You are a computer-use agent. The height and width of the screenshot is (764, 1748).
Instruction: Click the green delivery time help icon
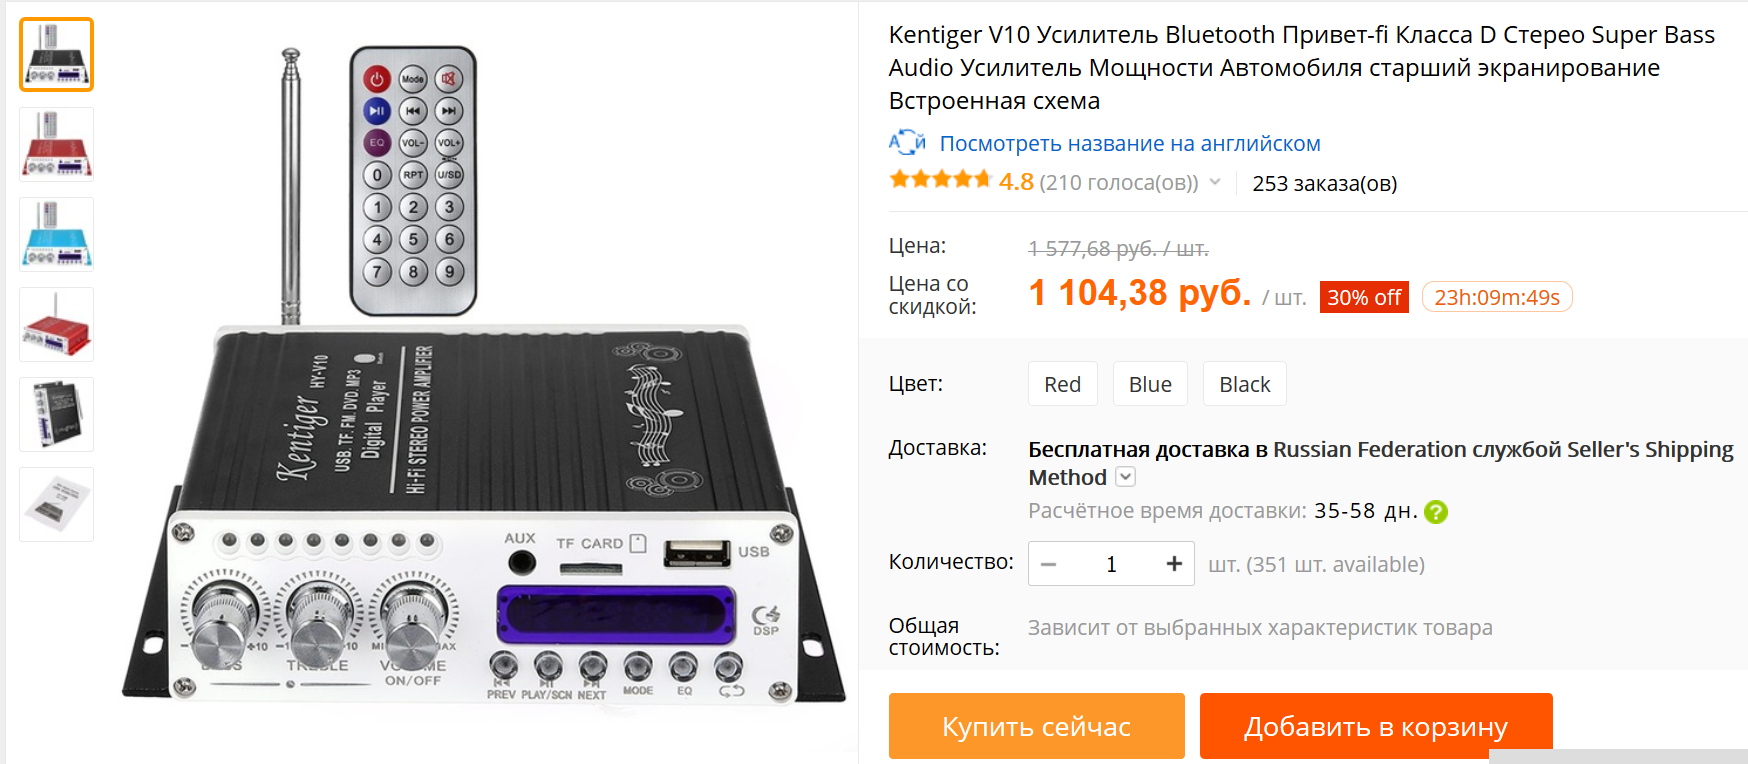click(1436, 512)
